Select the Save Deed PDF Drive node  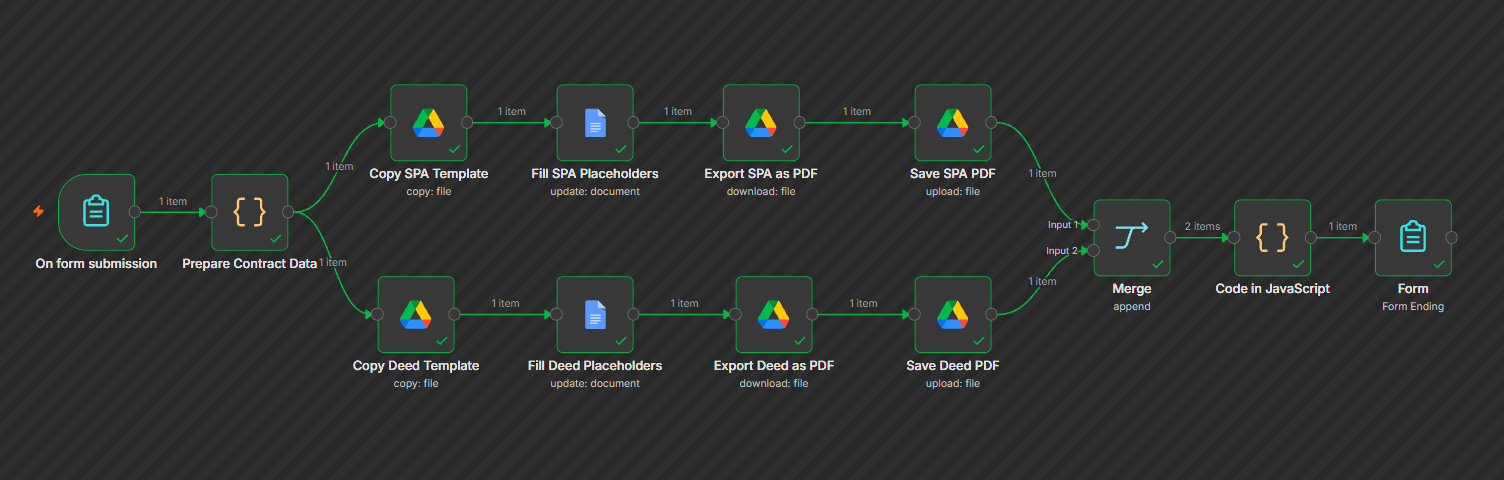tap(953, 314)
